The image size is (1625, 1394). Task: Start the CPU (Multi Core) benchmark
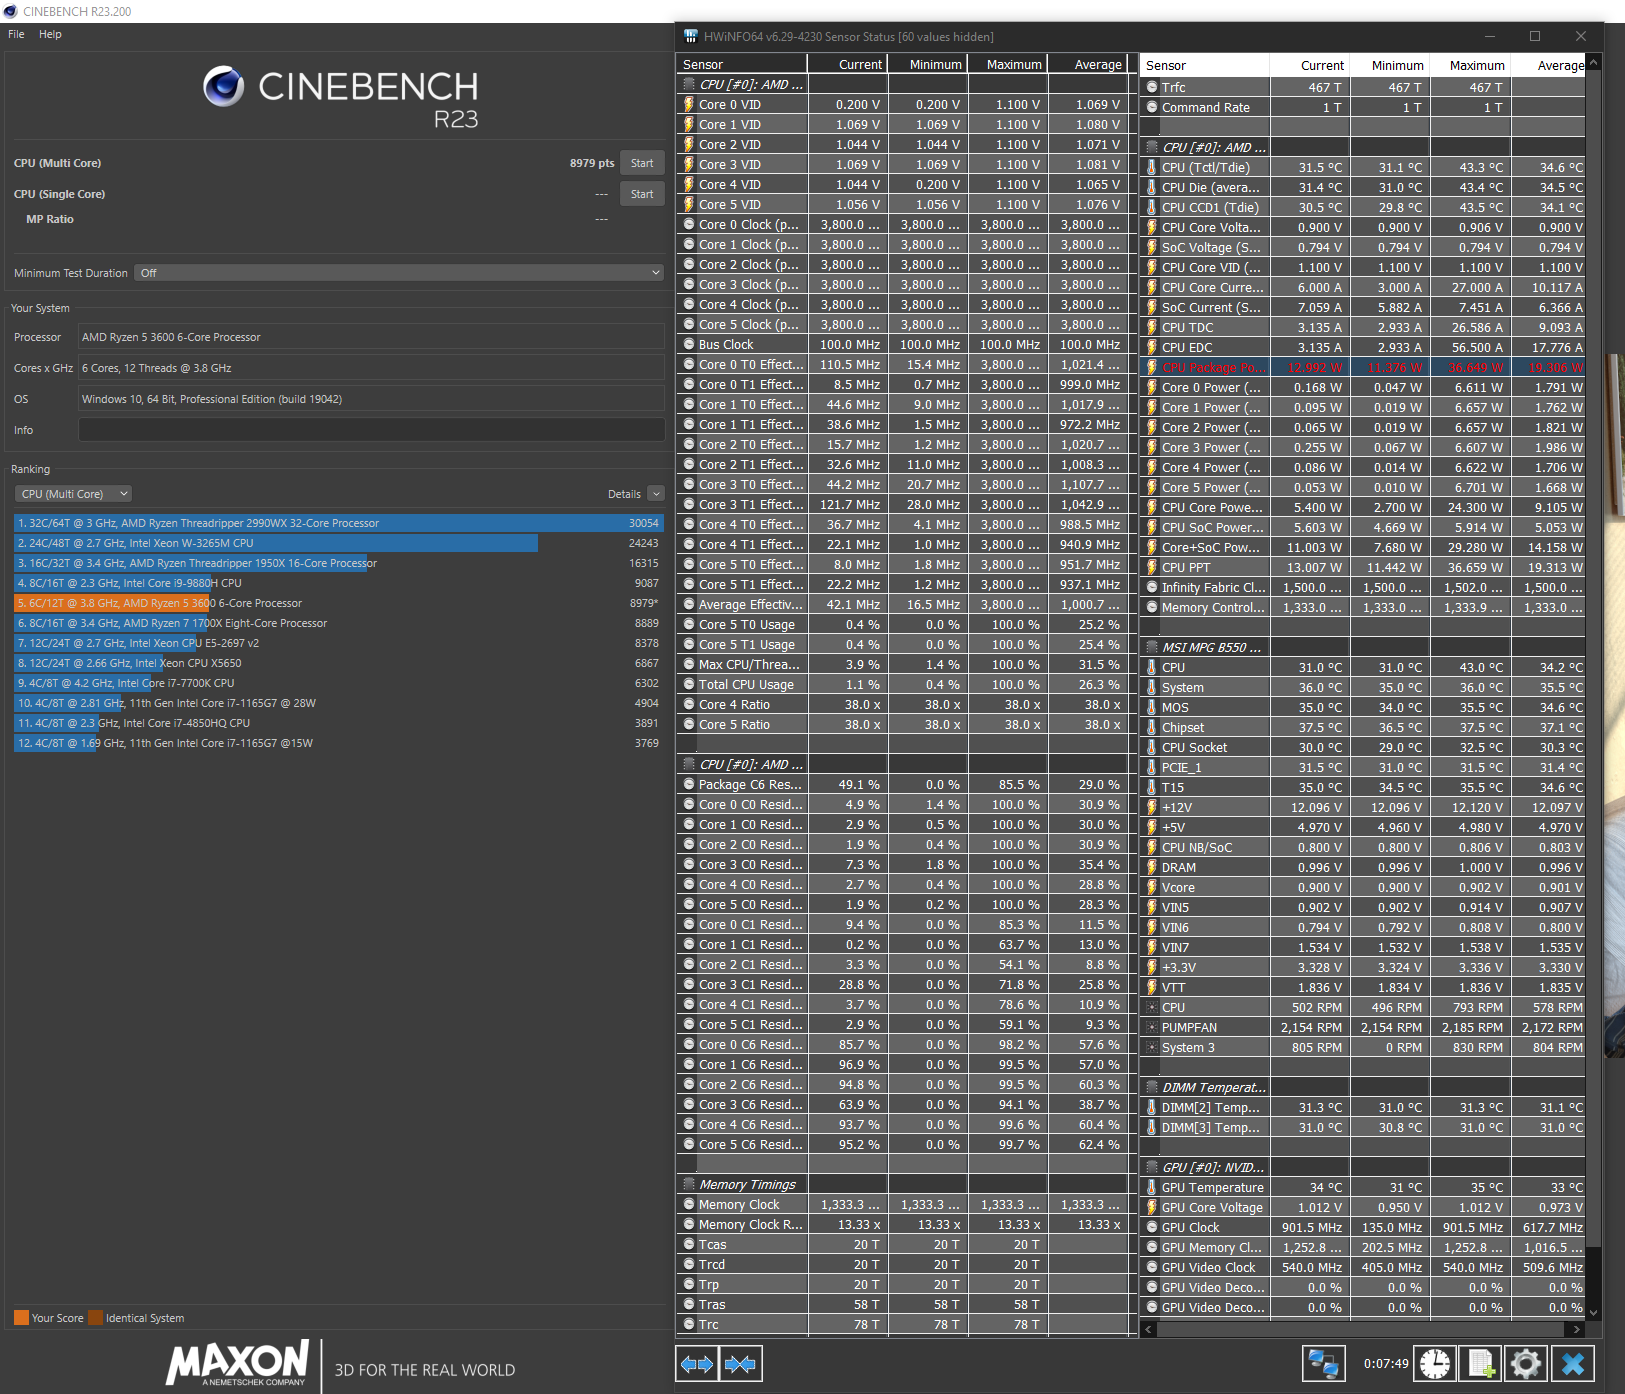[642, 162]
